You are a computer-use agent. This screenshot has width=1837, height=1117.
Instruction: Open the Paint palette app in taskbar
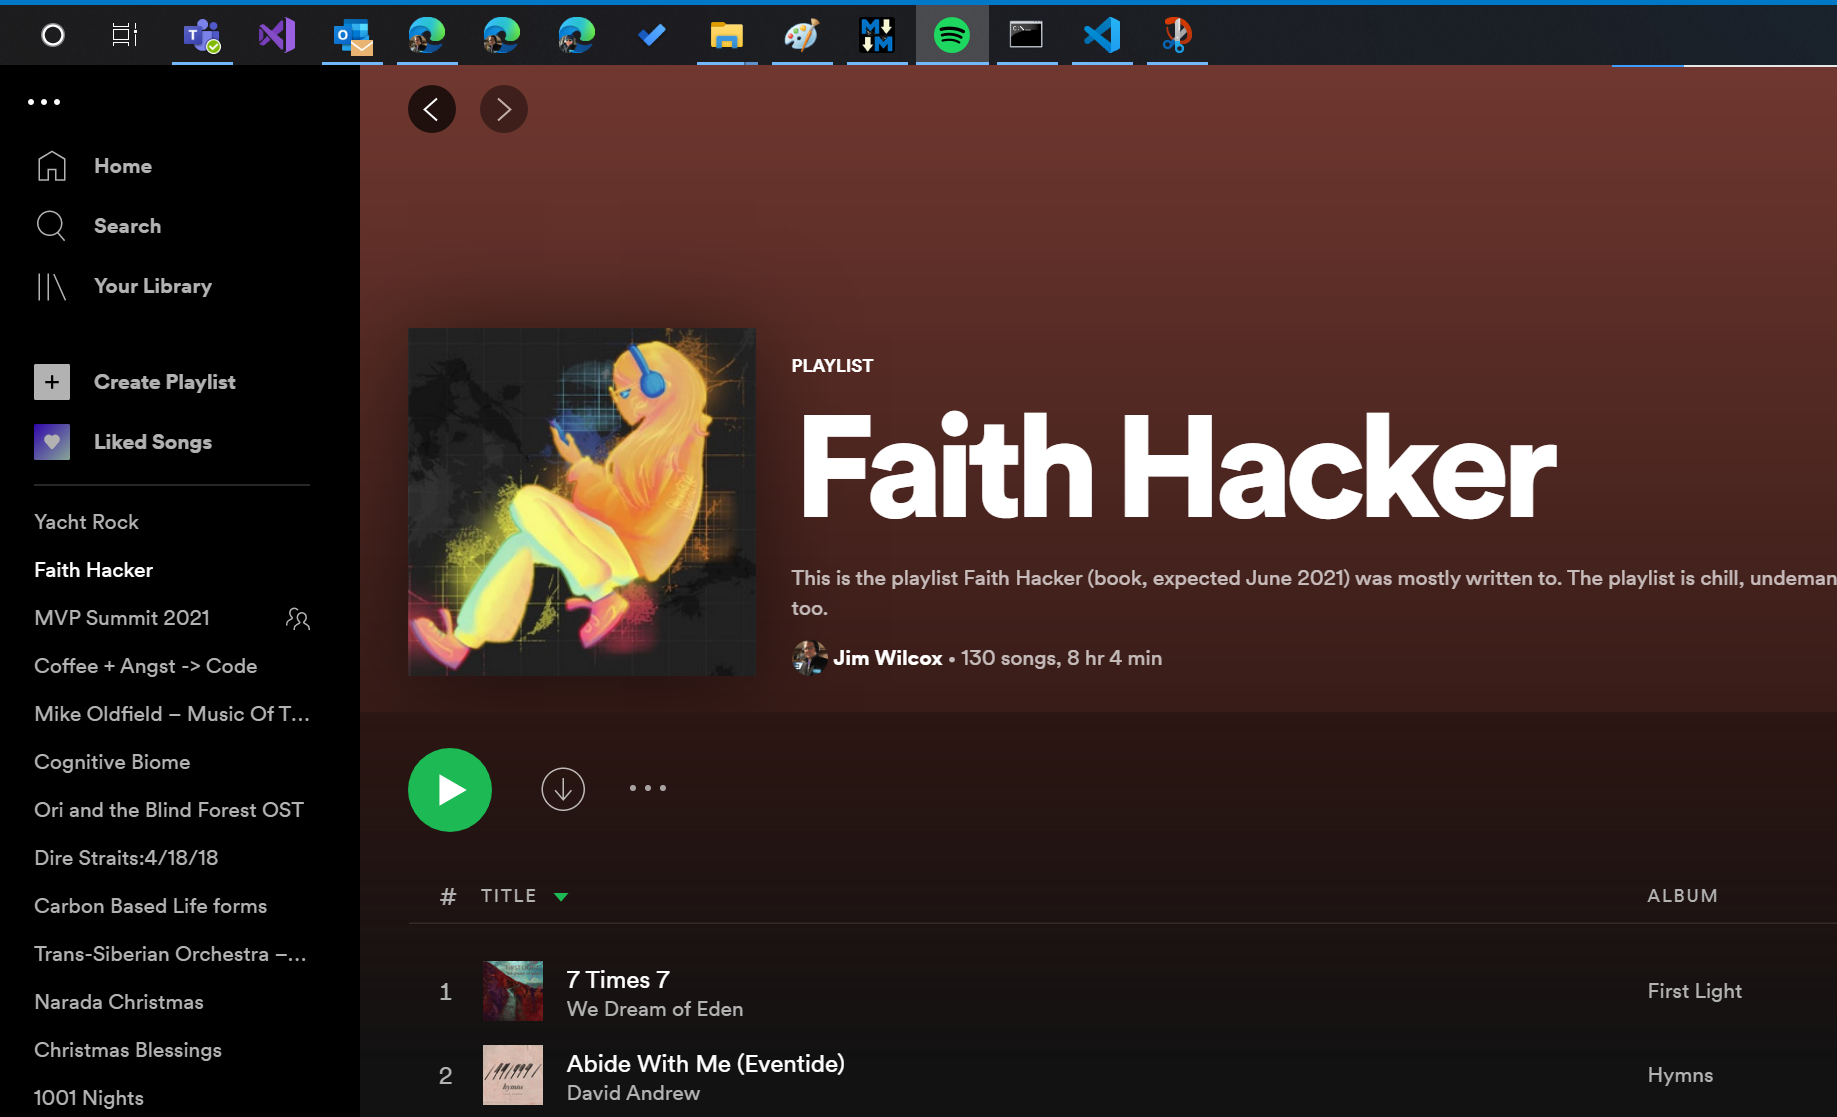point(802,36)
